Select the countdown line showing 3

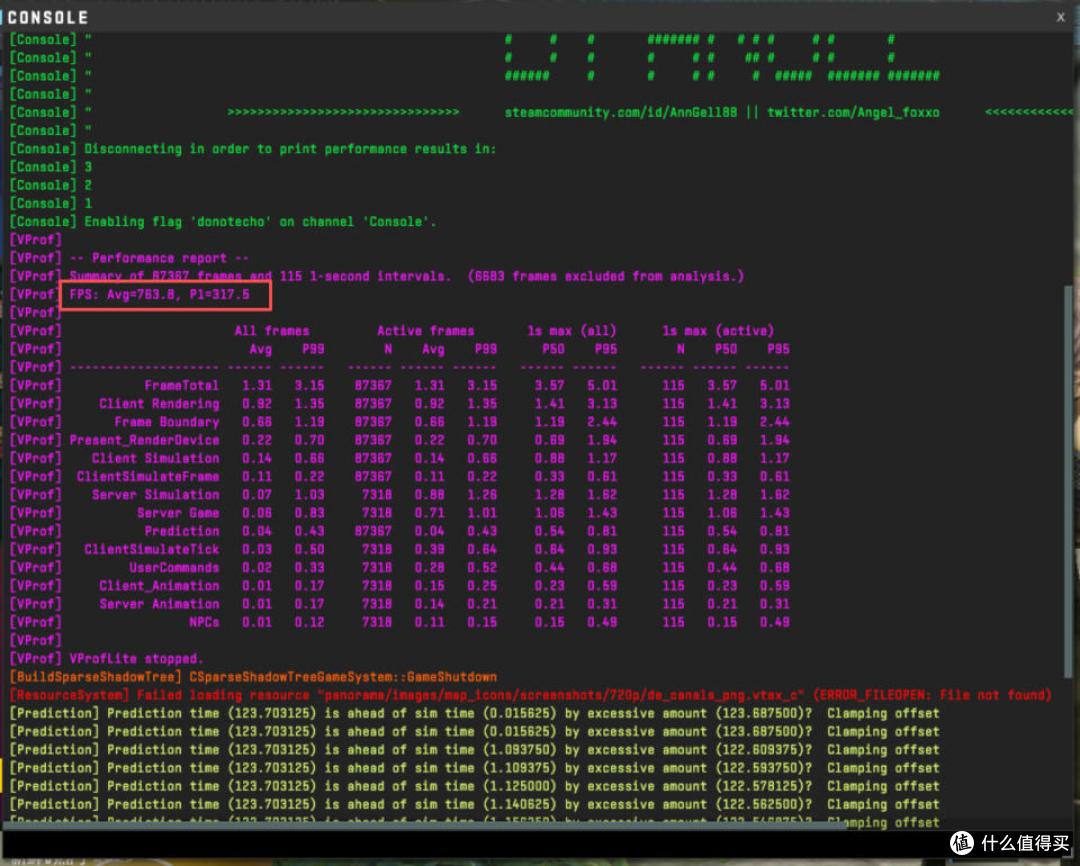click(x=51, y=167)
